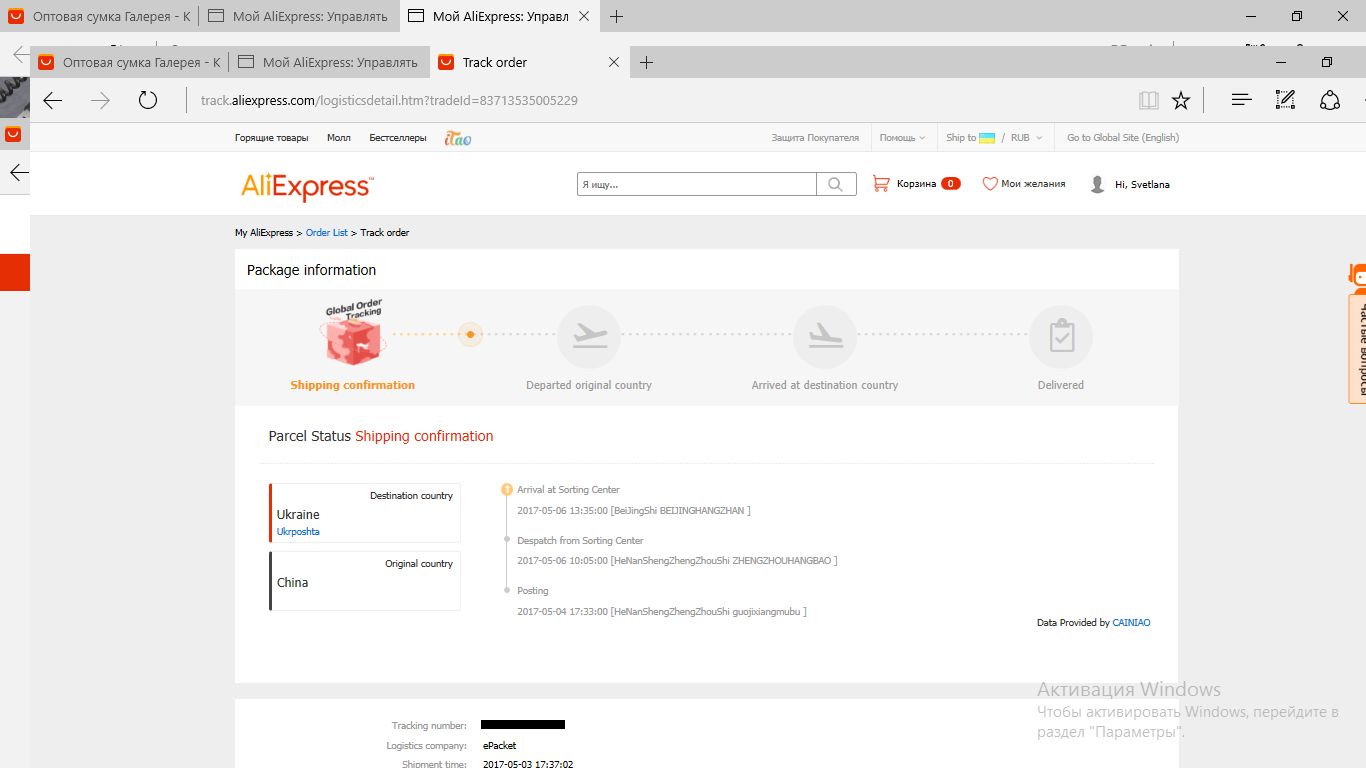
Task: Open Горящие товары link
Action: point(271,138)
